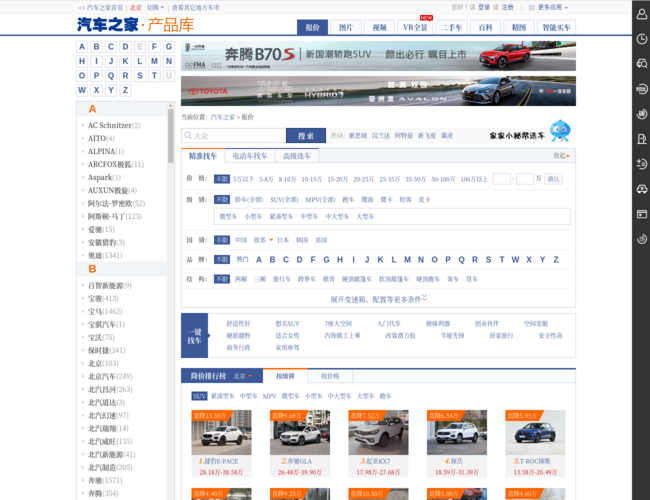650x500 pixels.
Task: Switch ranking to the 按价格 tab
Action: point(330,376)
